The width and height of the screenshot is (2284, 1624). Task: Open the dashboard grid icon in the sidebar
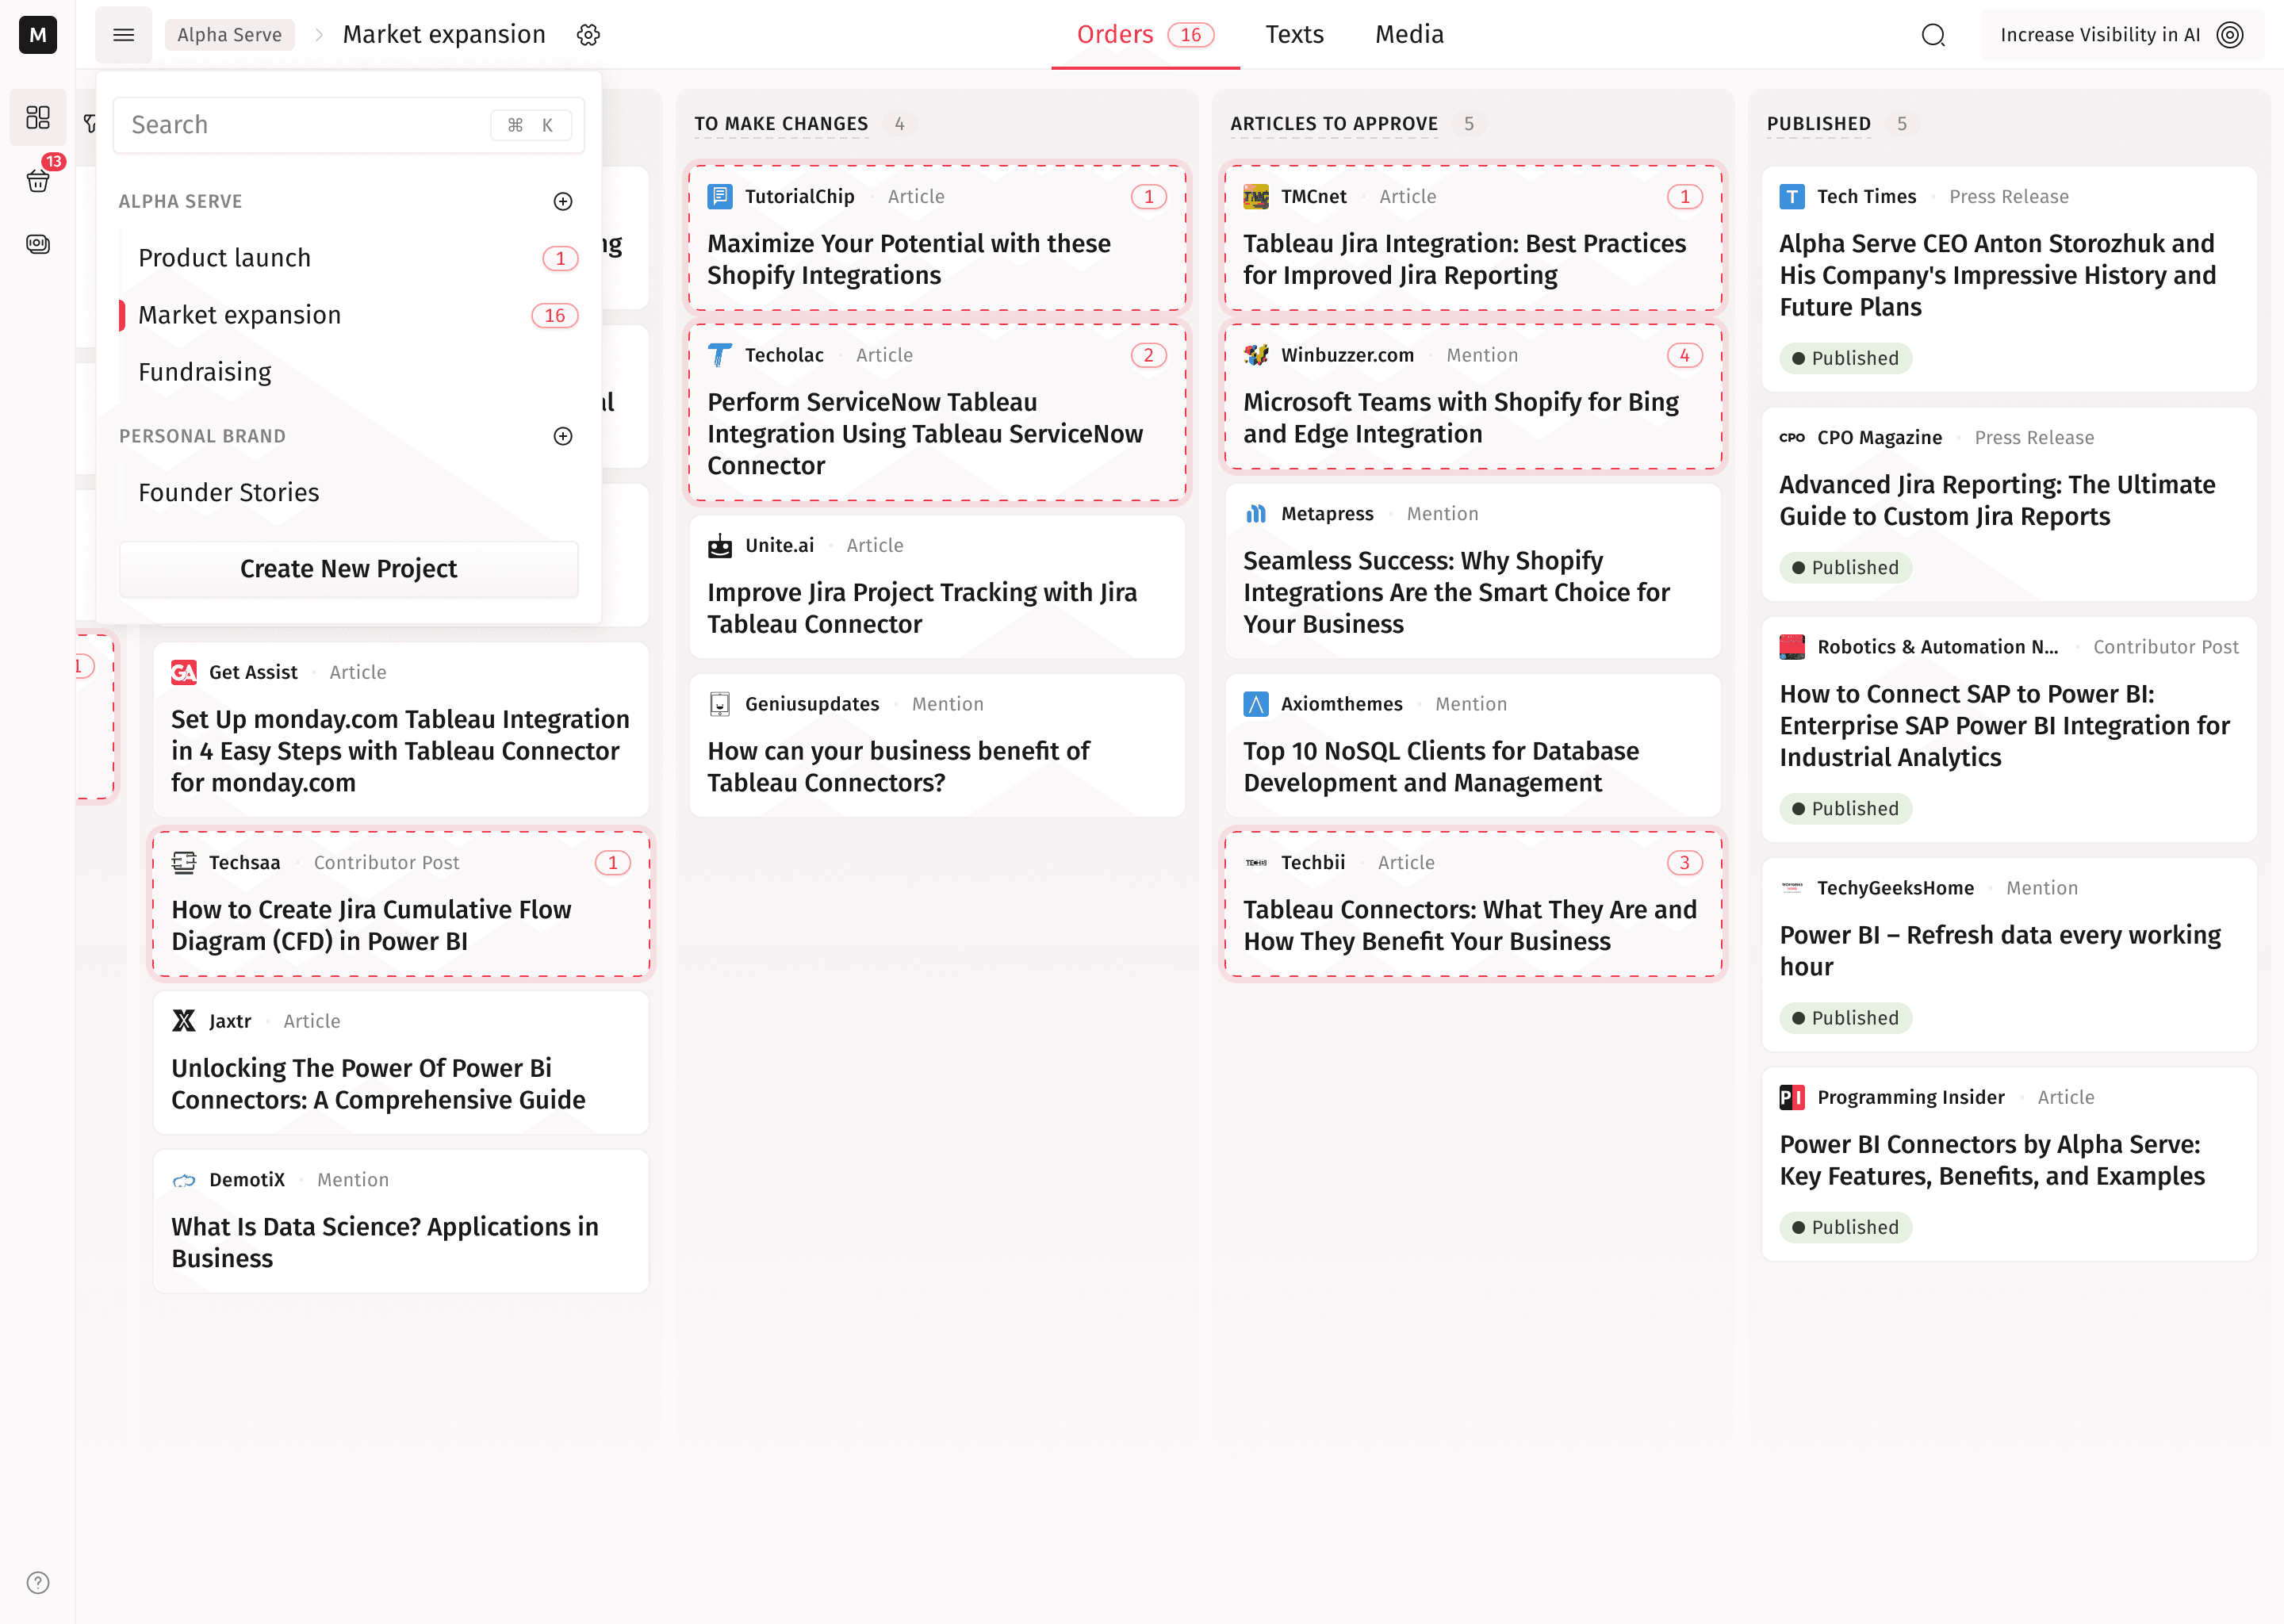click(37, 117)
